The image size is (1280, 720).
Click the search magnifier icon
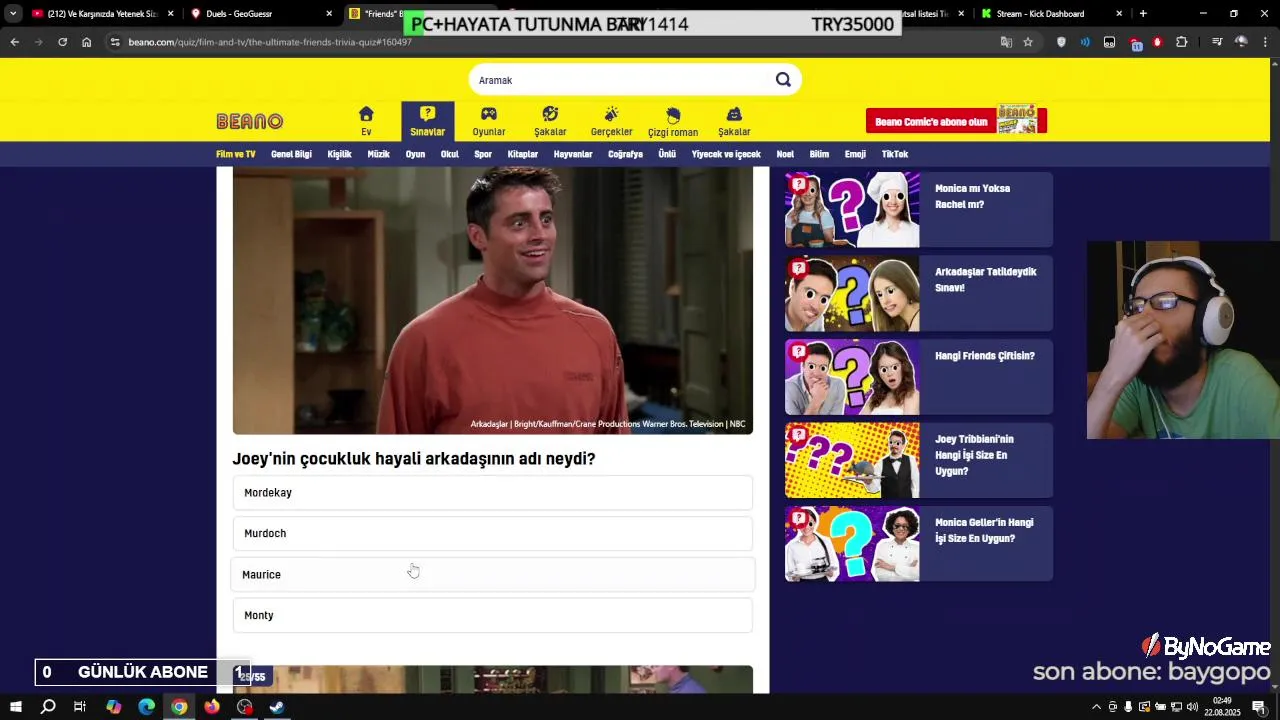coord(783,80)
